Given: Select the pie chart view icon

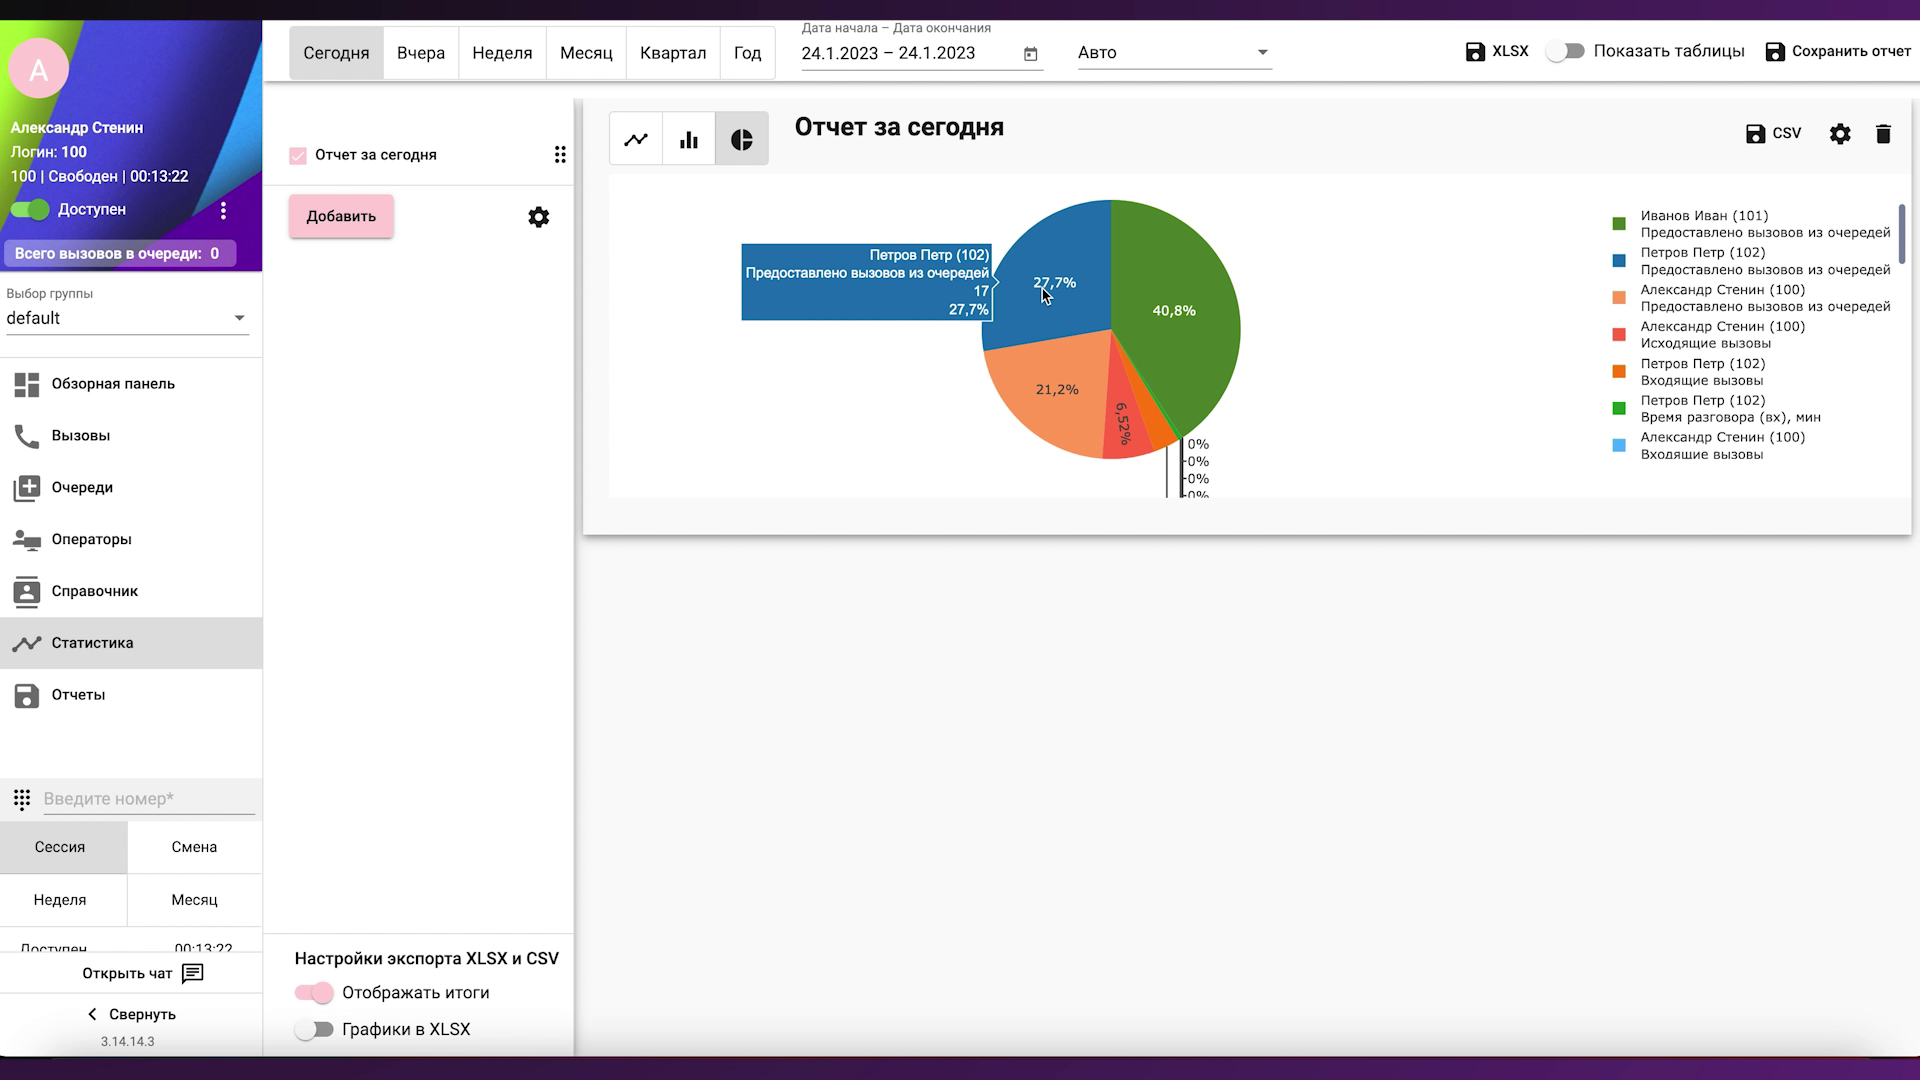Looking at the screenshot, I should click(x=742, y=140).
